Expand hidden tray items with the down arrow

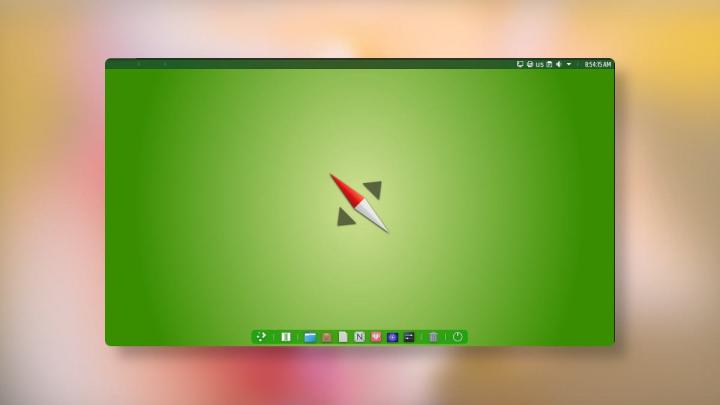(x=569, y=64)
